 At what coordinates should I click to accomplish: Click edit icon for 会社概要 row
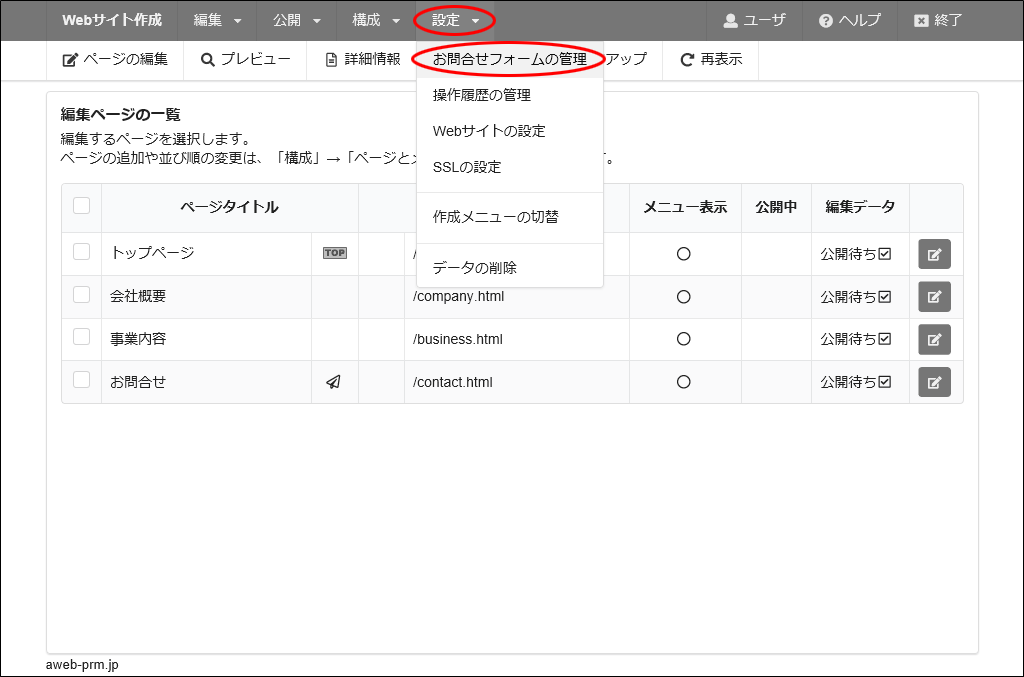coord(934,297)
